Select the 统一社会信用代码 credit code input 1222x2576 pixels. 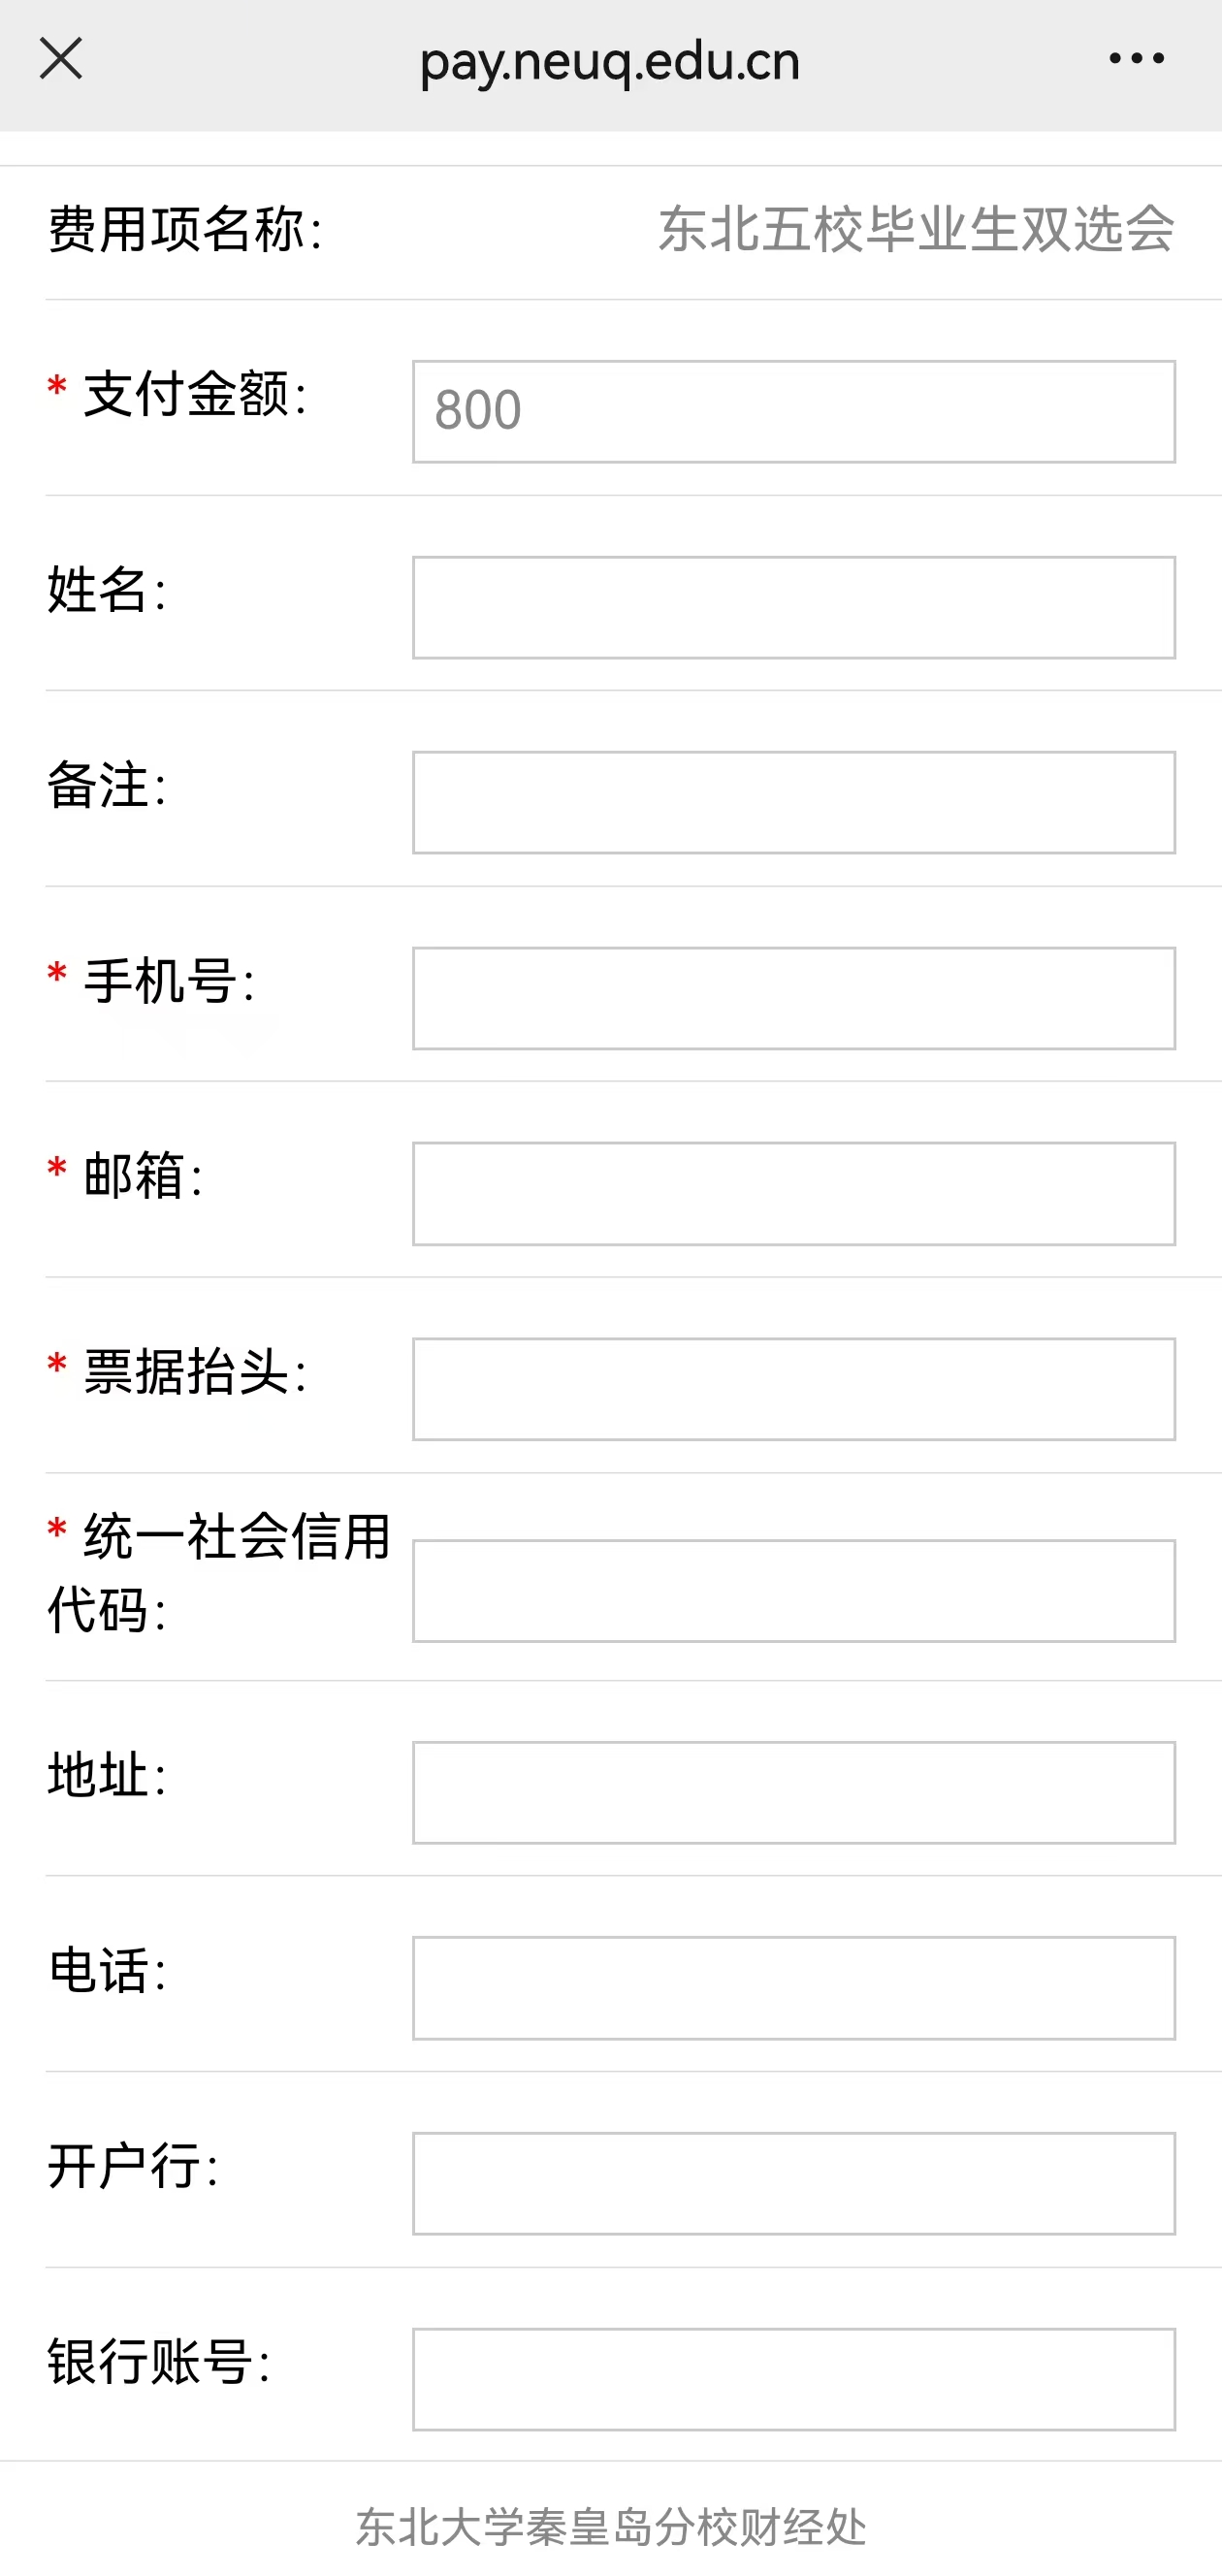pos(794,1591)
